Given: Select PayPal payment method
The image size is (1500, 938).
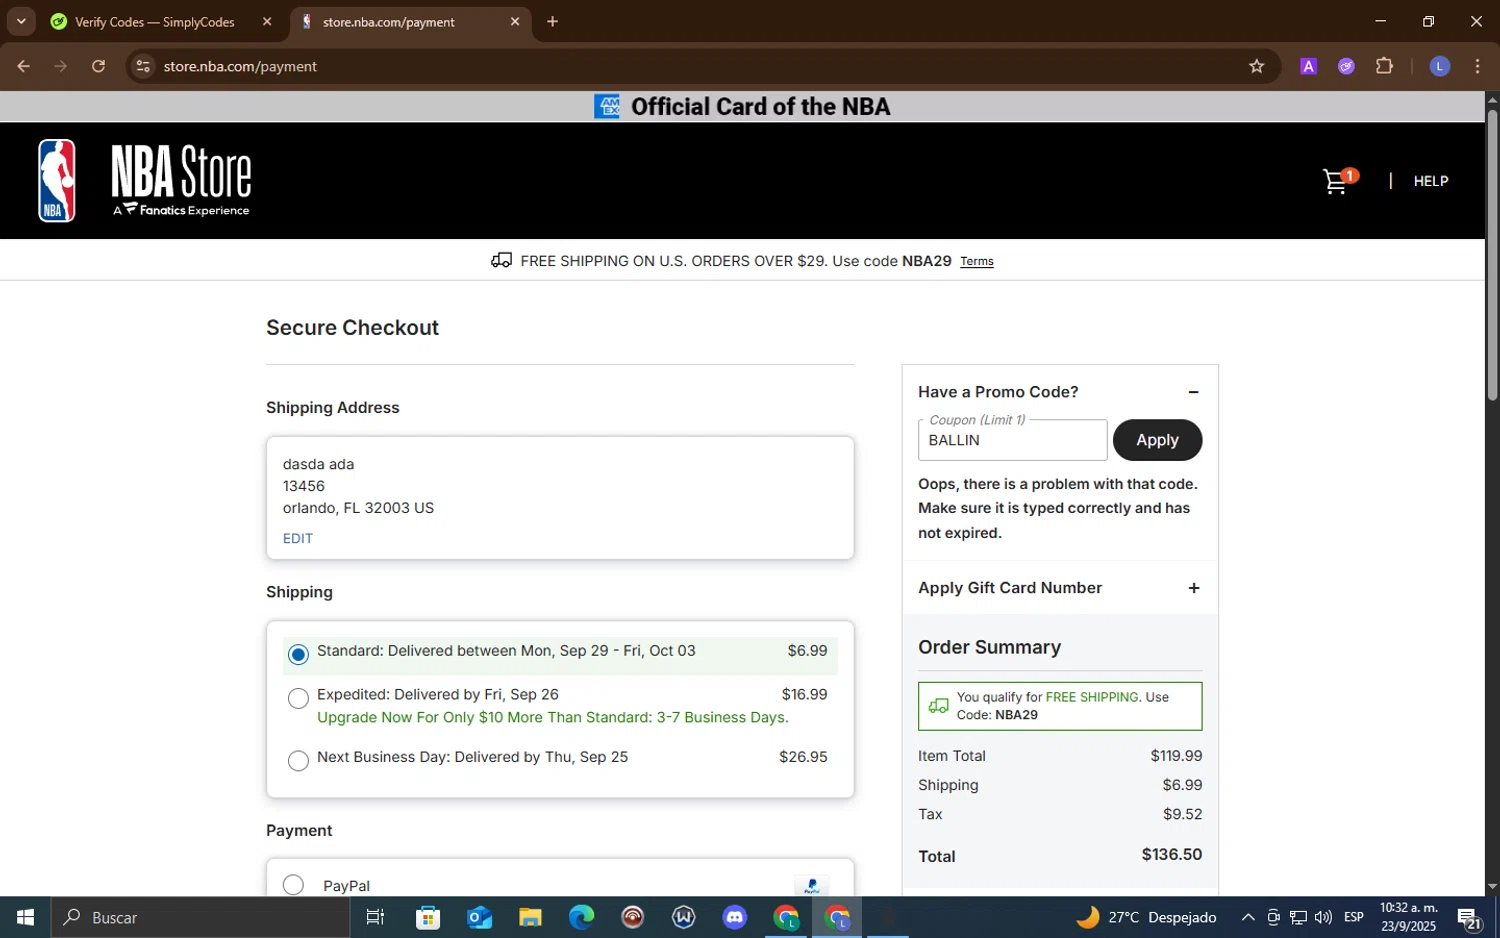Looking at the screenshot, I should [293, 885].
